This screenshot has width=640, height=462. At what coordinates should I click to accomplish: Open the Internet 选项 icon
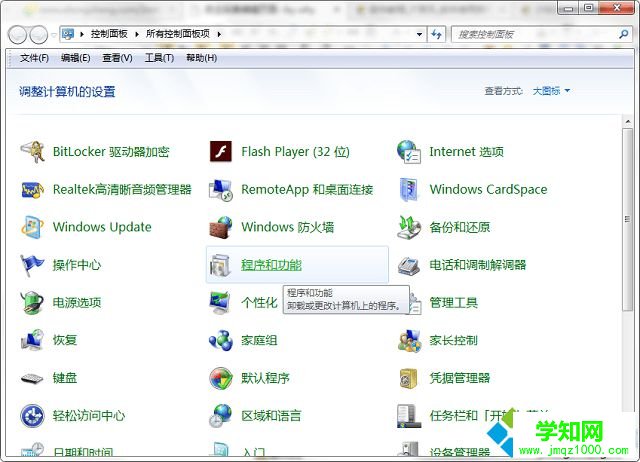pyautogui.click(x=409, y=152)
